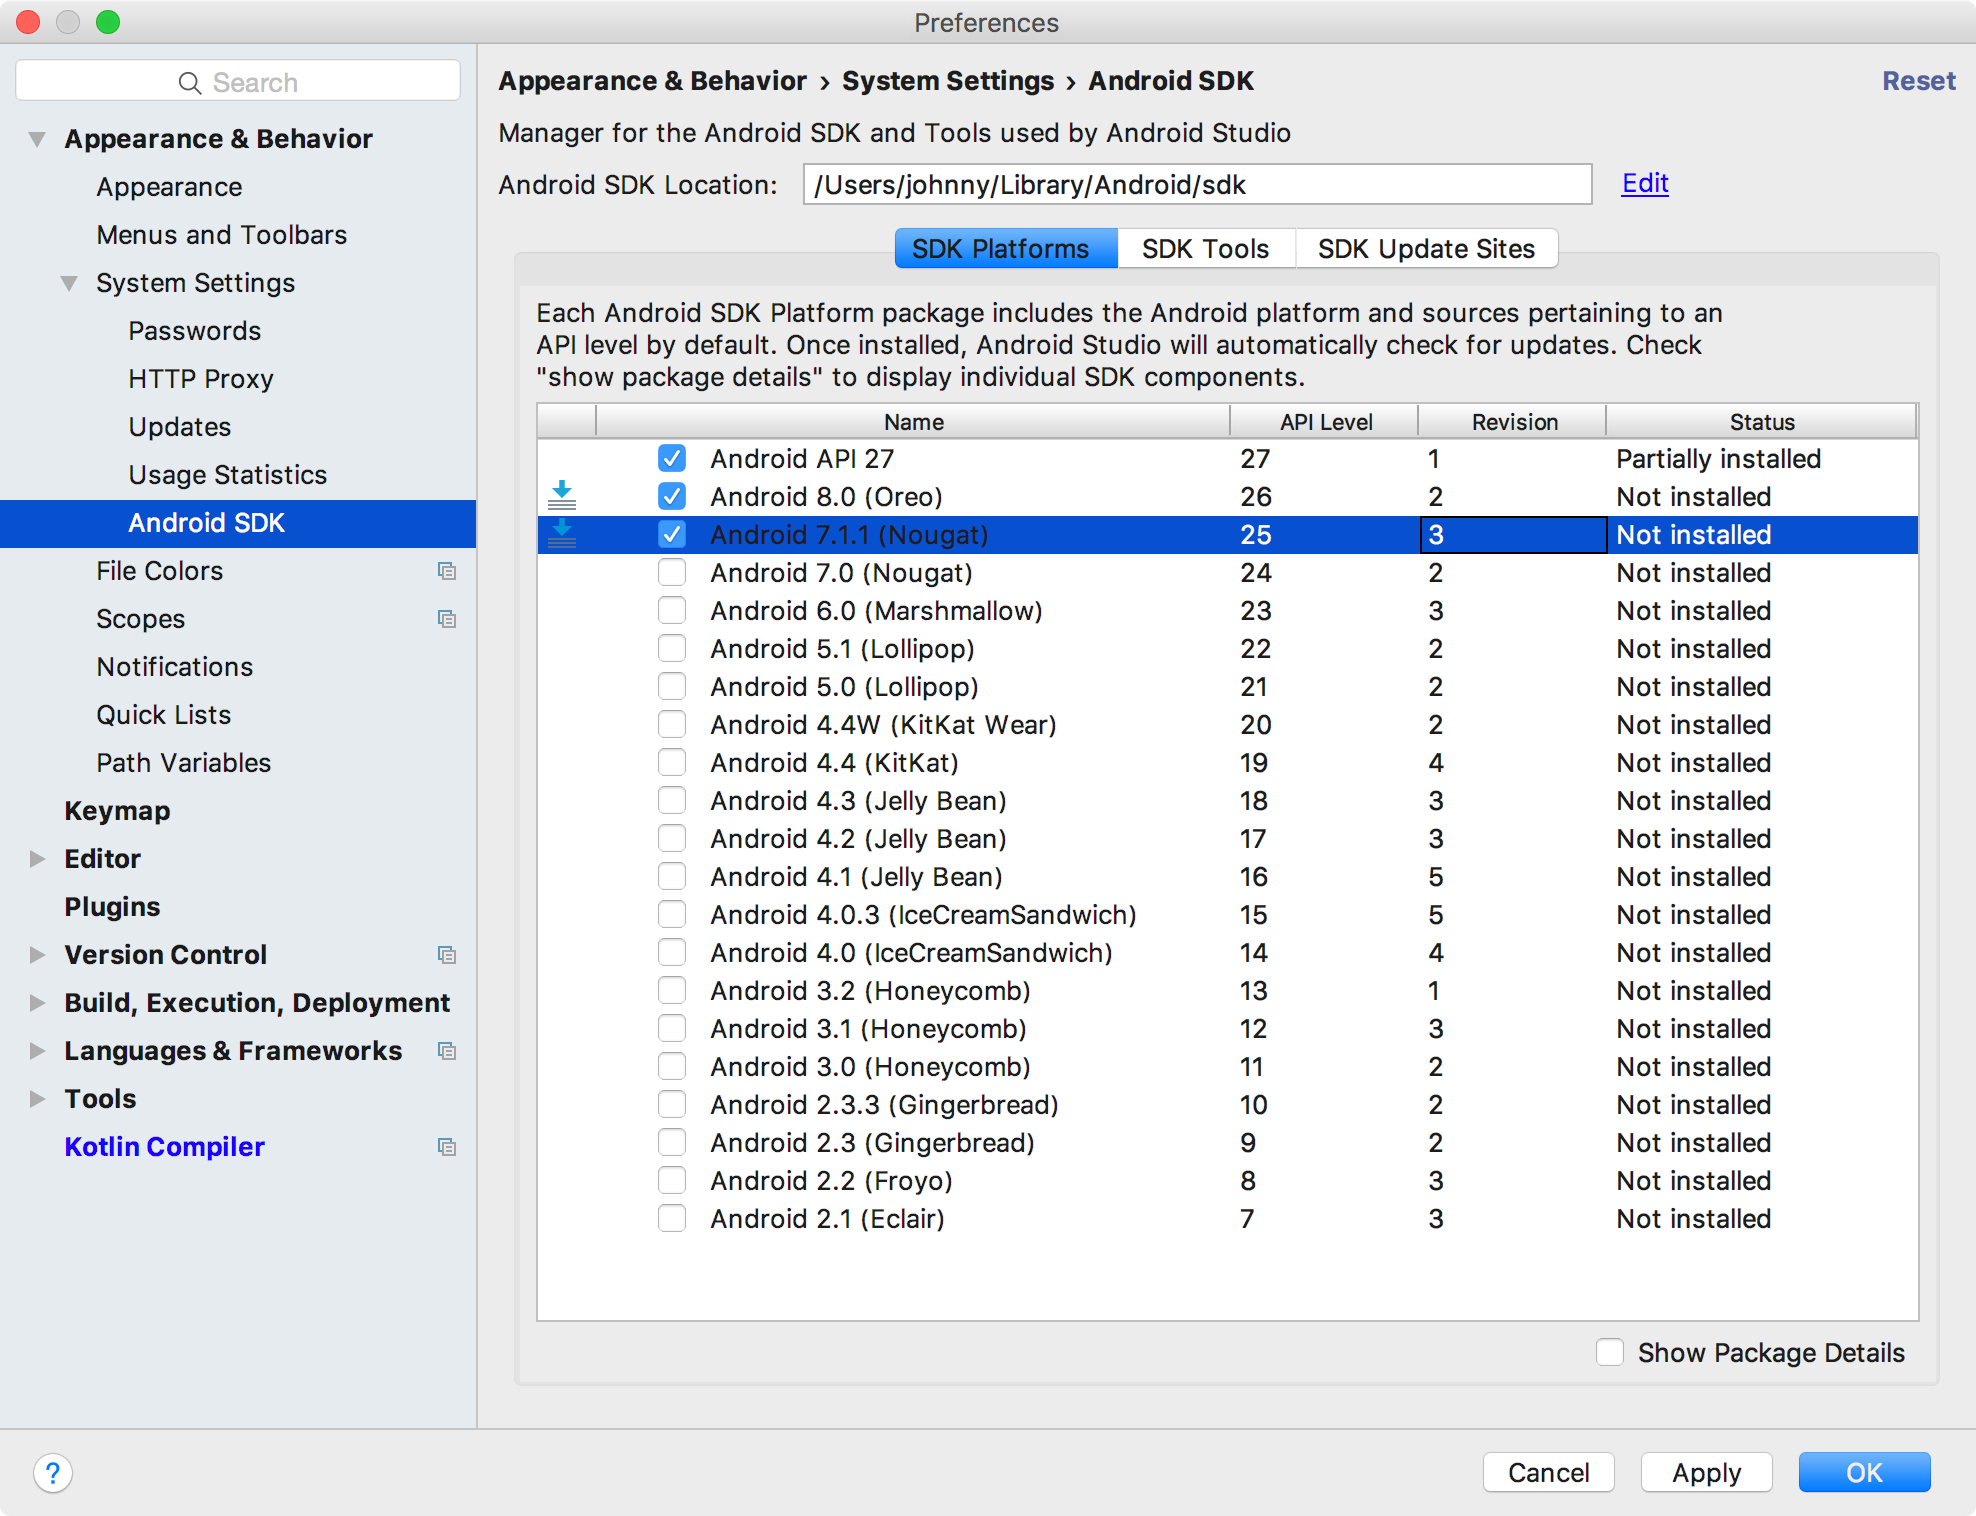Click the project-level icon next to Kotlin Compiler
This screenshot has height=1516, width=1976.
[447, 1147]
